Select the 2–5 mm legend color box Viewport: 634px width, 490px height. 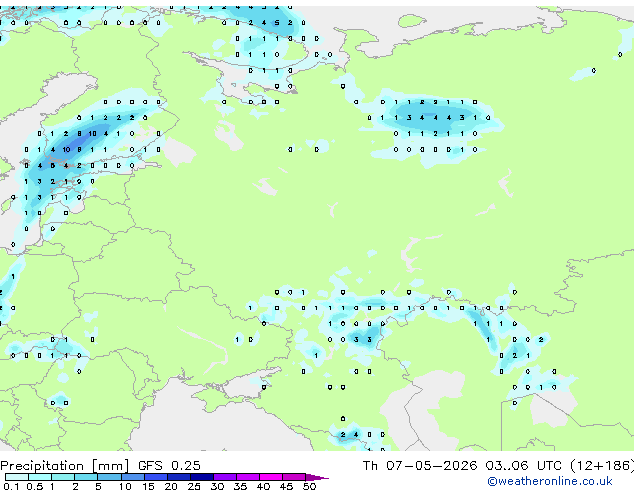(86, 477)
